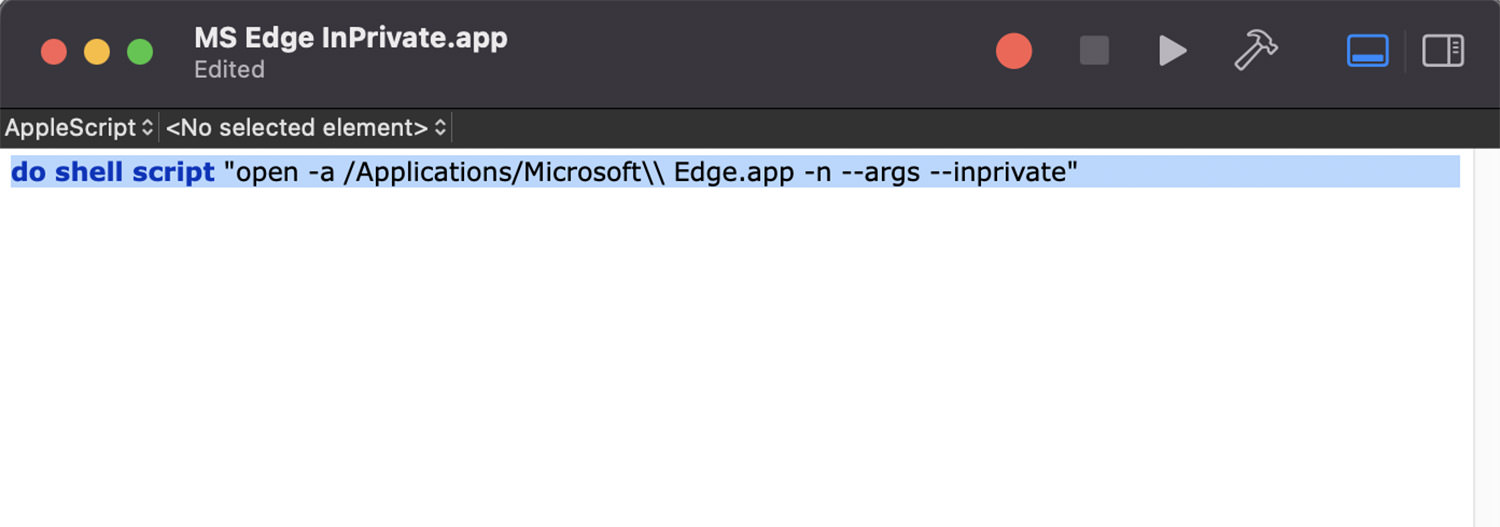The image size is (1500, 527).
Task: Click the word open in the command string
Action: 267,172
